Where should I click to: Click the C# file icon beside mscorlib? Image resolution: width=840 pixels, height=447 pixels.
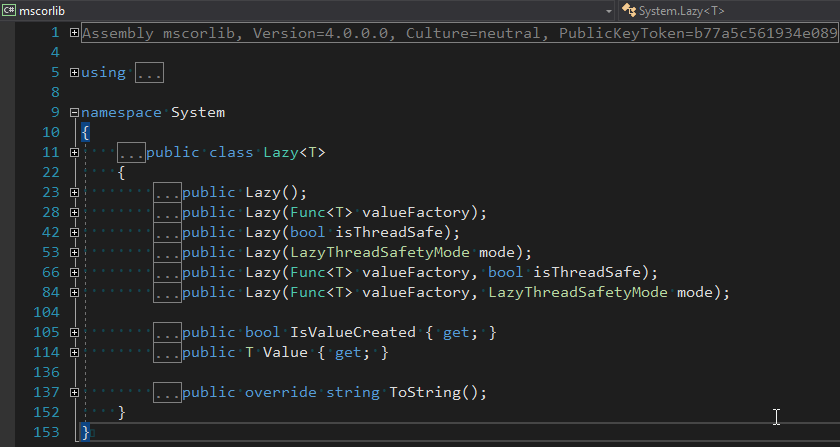(9, 10)
